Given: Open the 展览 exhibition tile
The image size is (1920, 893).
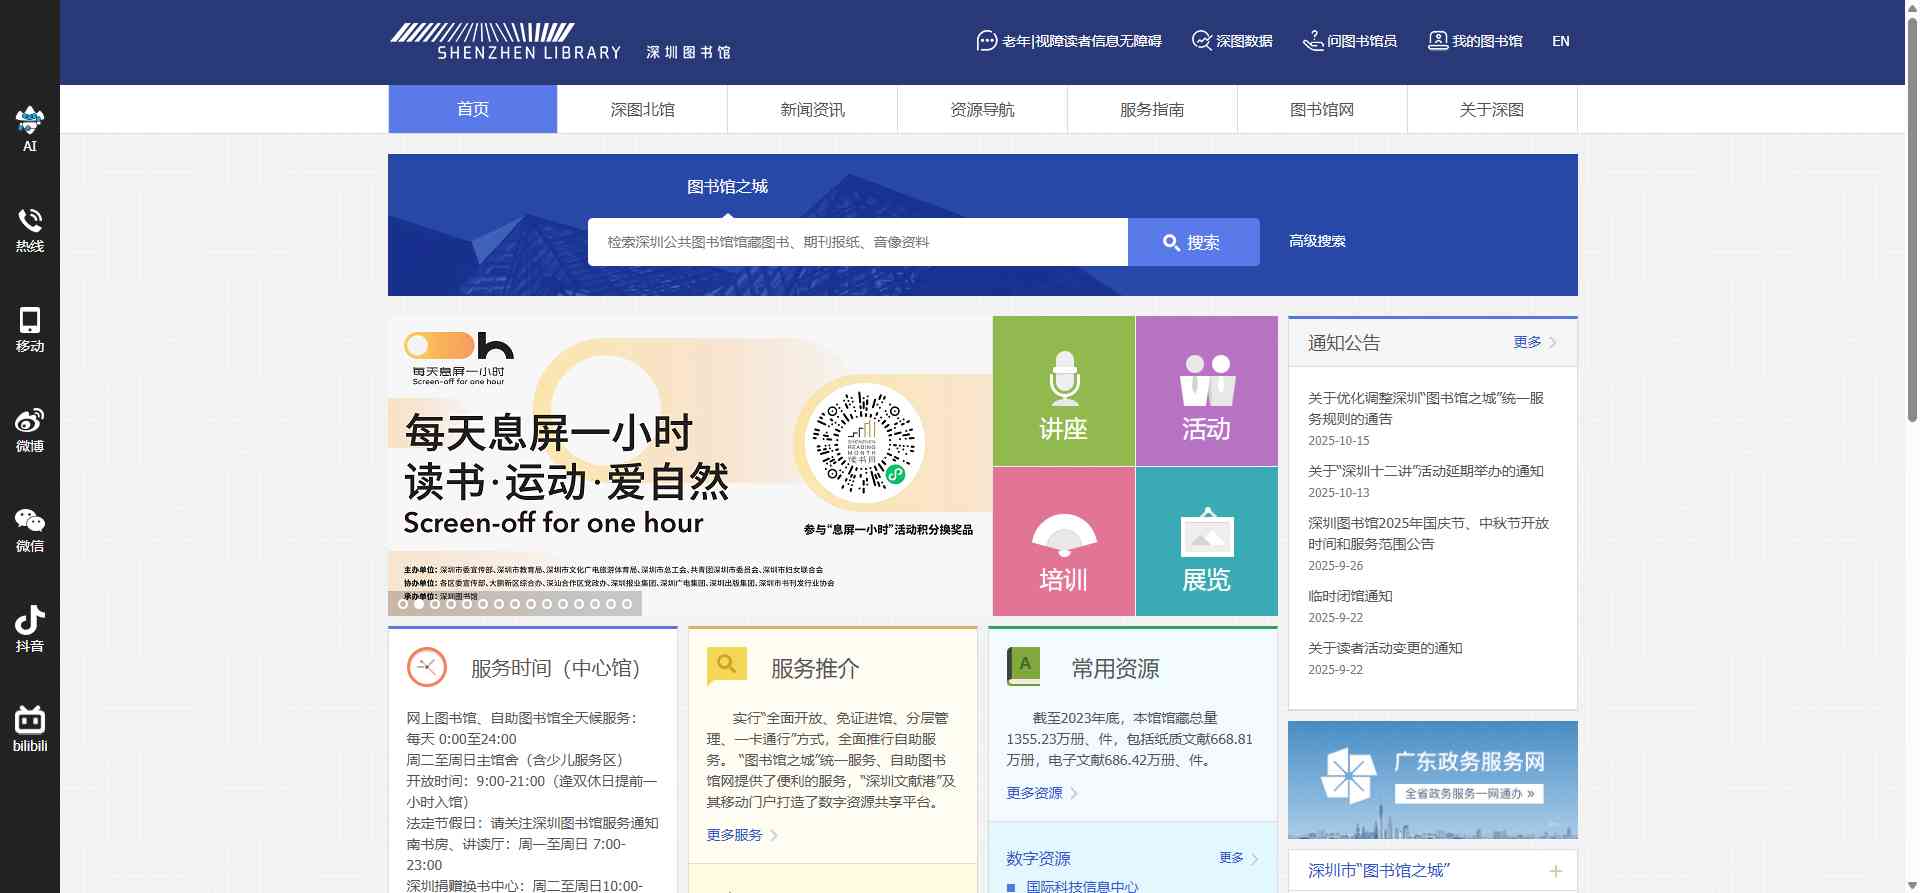Looking at the screenshot, I should [1206, 541].
